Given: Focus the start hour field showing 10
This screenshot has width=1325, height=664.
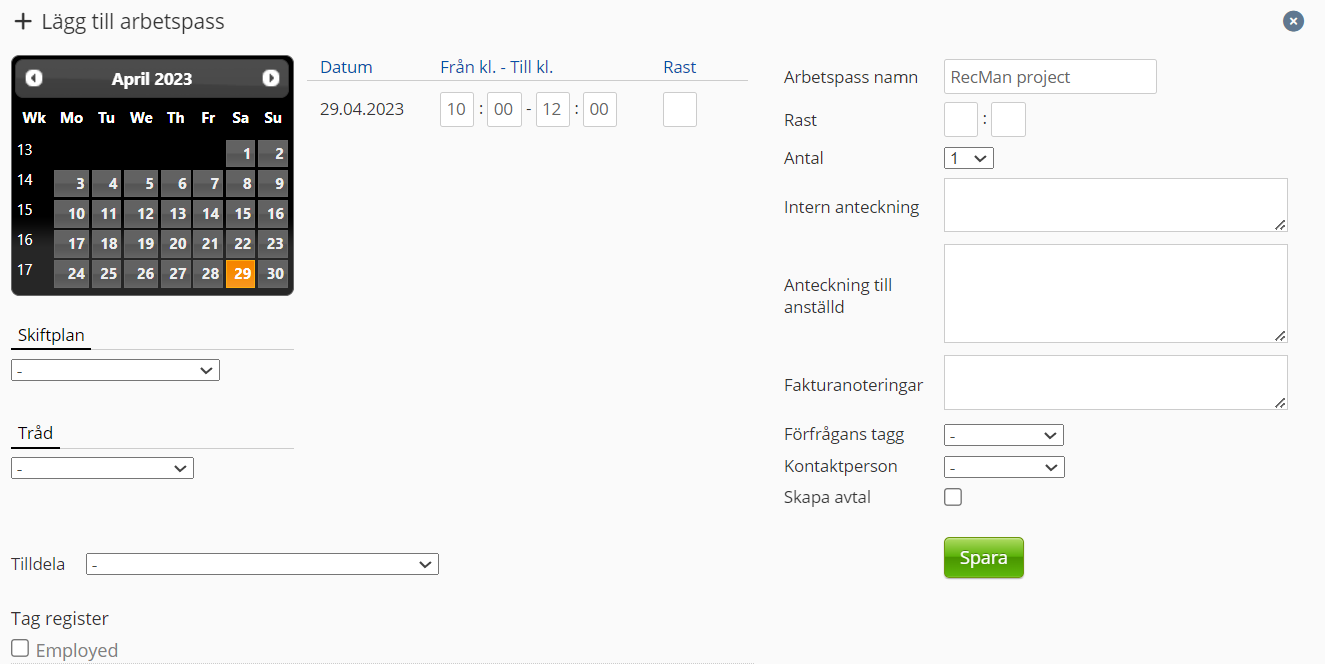Looking at the screenshot, I should pos(457,110).
